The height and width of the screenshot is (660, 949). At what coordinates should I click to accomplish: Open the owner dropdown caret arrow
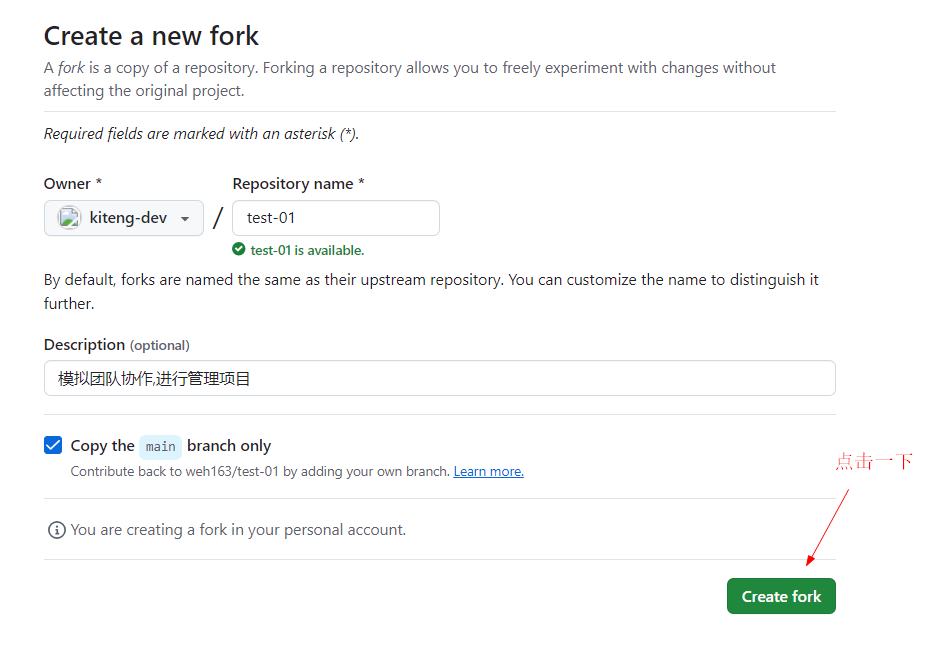(x=185, y=219)
